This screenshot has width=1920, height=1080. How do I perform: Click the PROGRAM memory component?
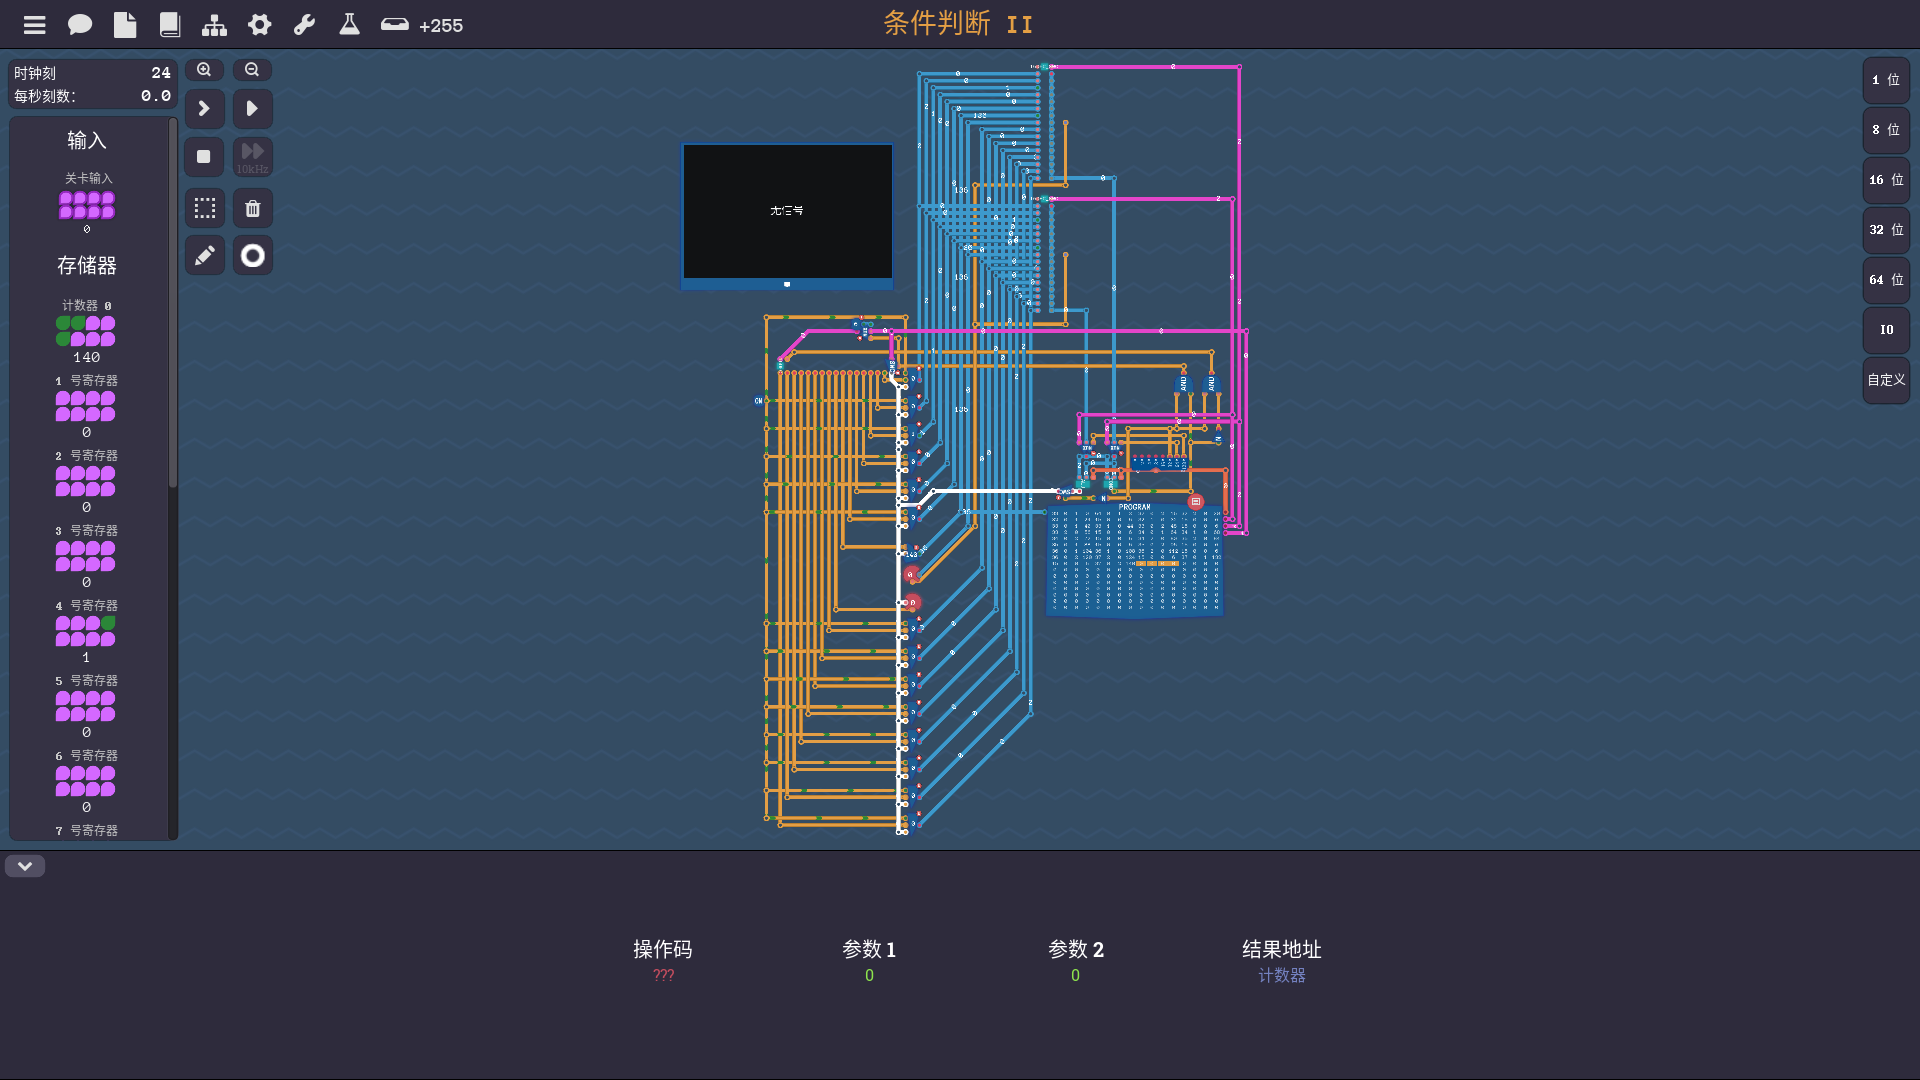1134,560
